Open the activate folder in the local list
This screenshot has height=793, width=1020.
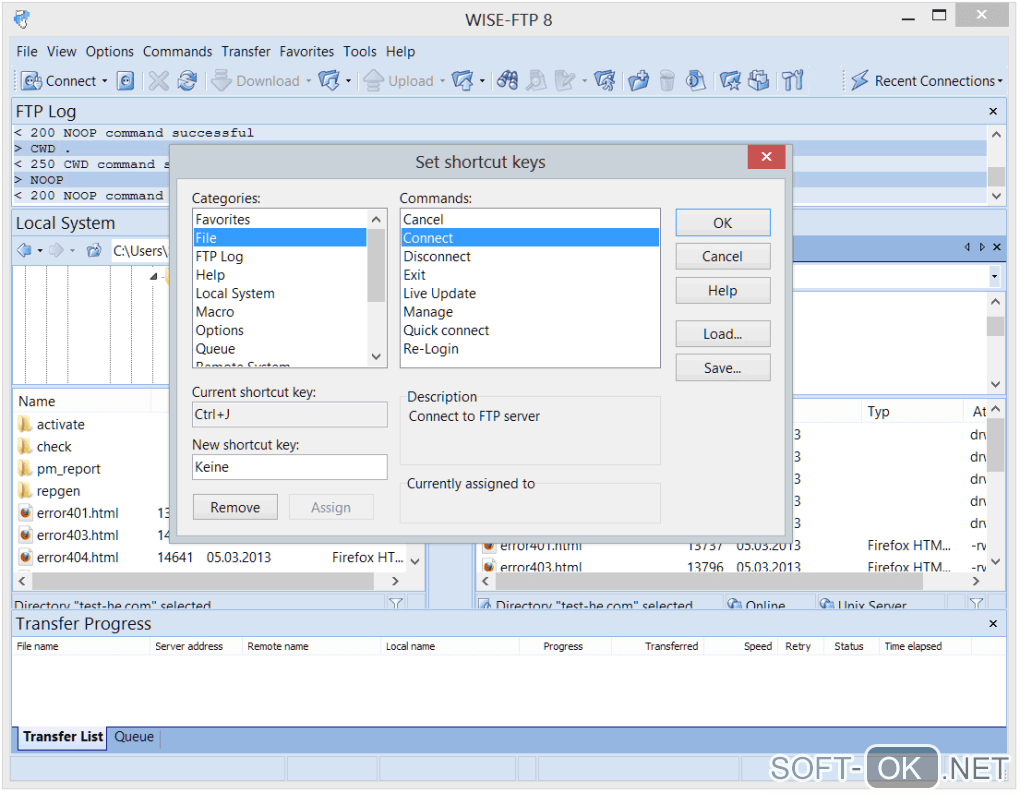(x=51, y=425)
